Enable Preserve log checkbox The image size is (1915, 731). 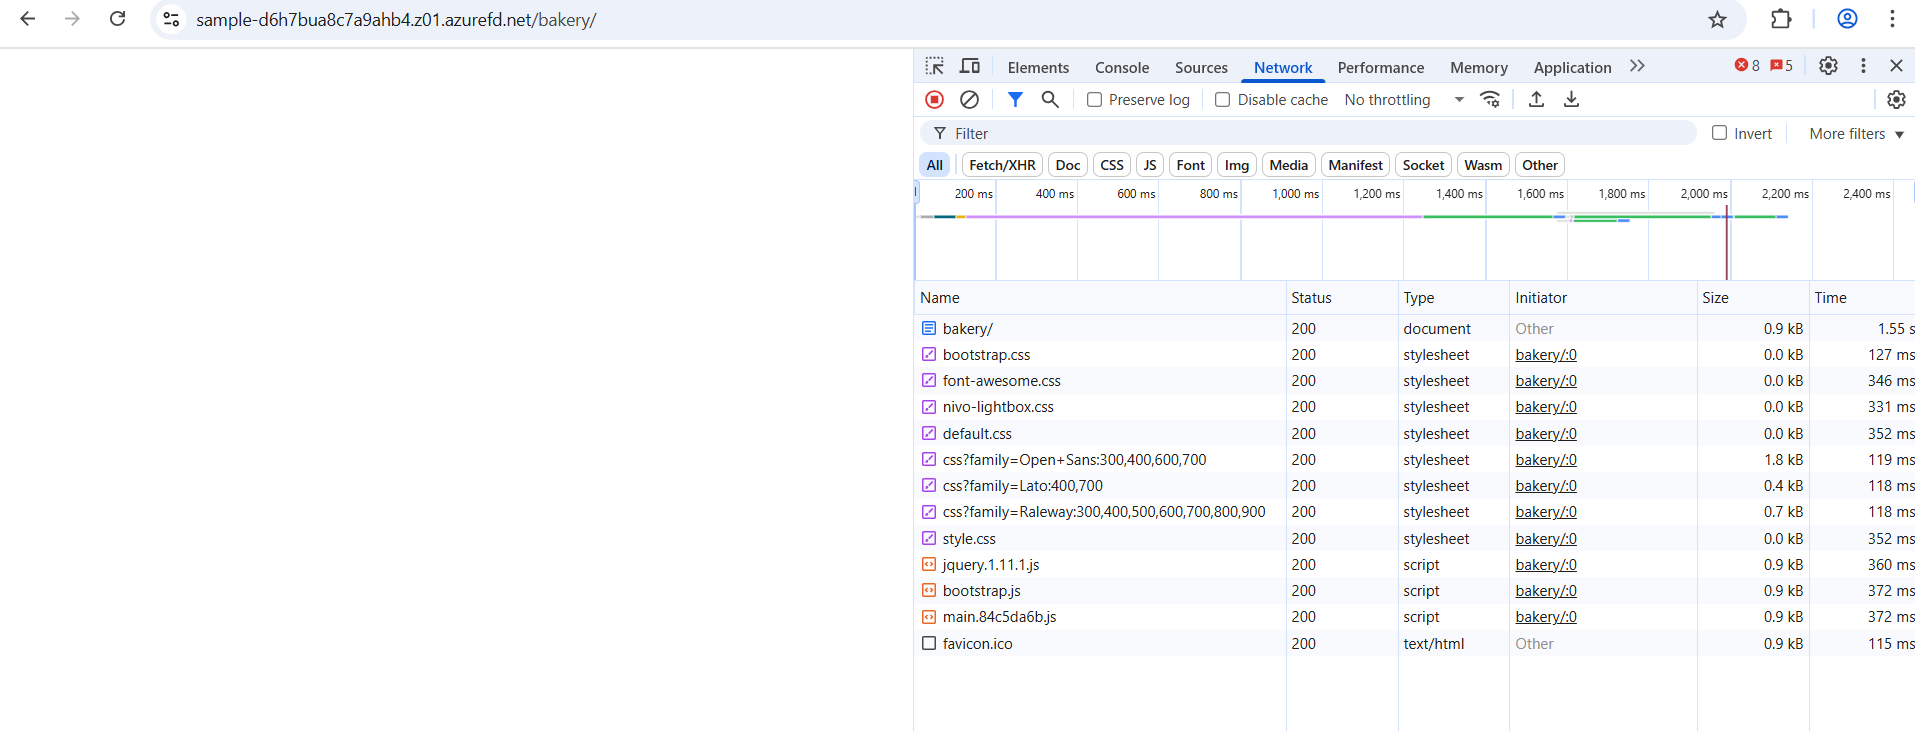pyautogui.click(x=1094, y=100)
